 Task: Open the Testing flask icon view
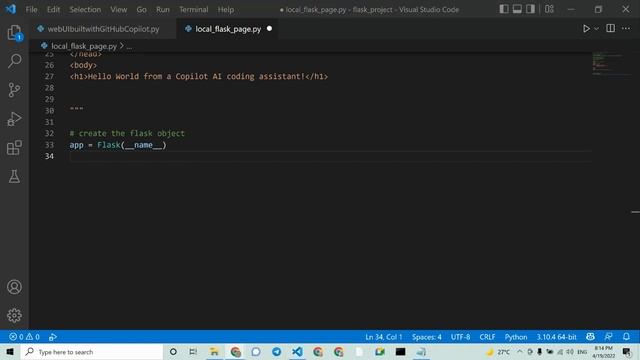coord(14,176)
